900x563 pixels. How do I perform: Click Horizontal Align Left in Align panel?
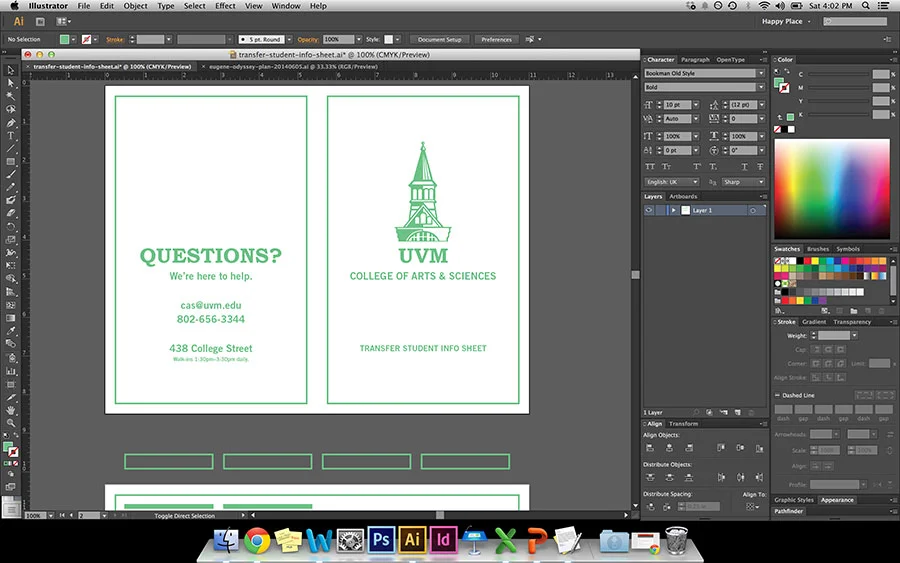pos(650,448)
